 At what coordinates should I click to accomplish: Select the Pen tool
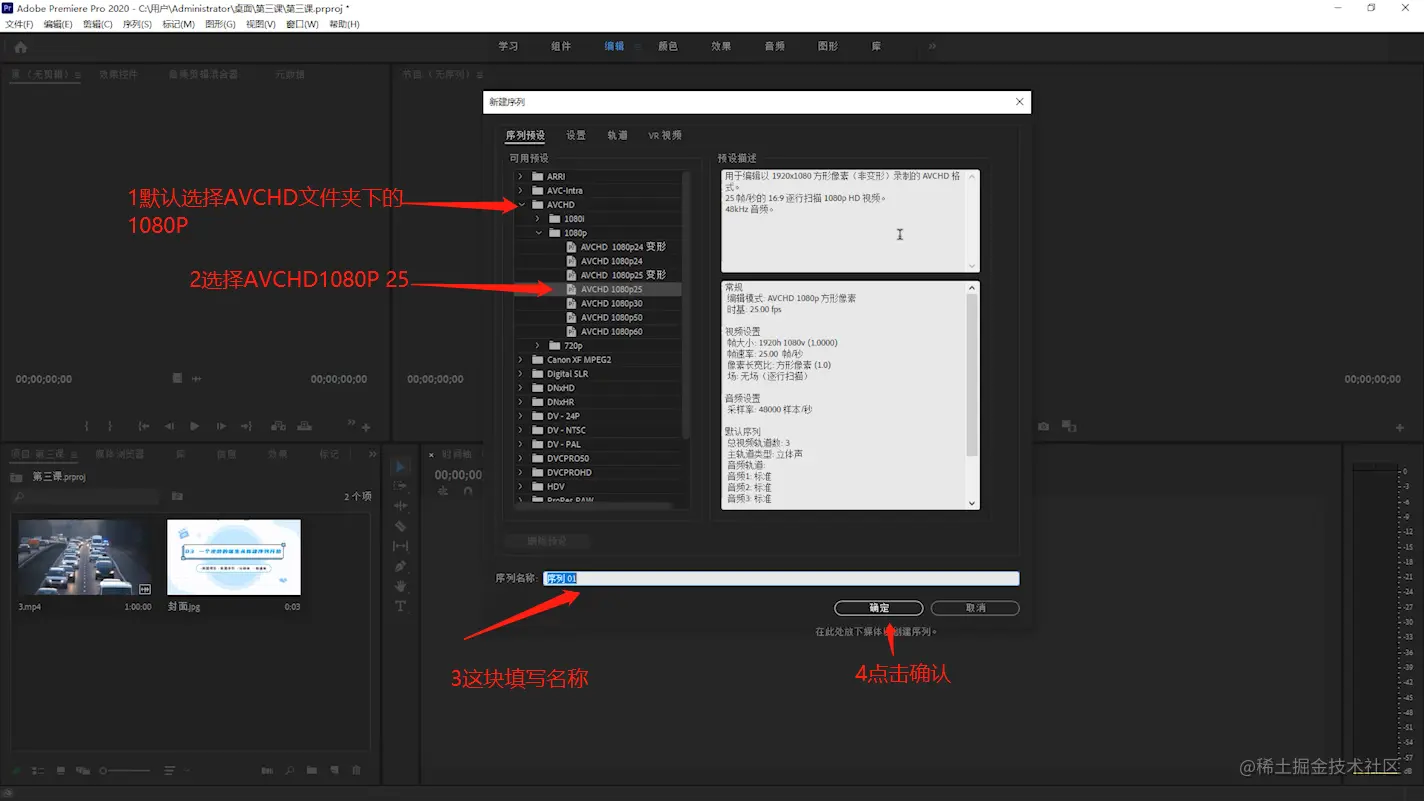click(400, 566)
